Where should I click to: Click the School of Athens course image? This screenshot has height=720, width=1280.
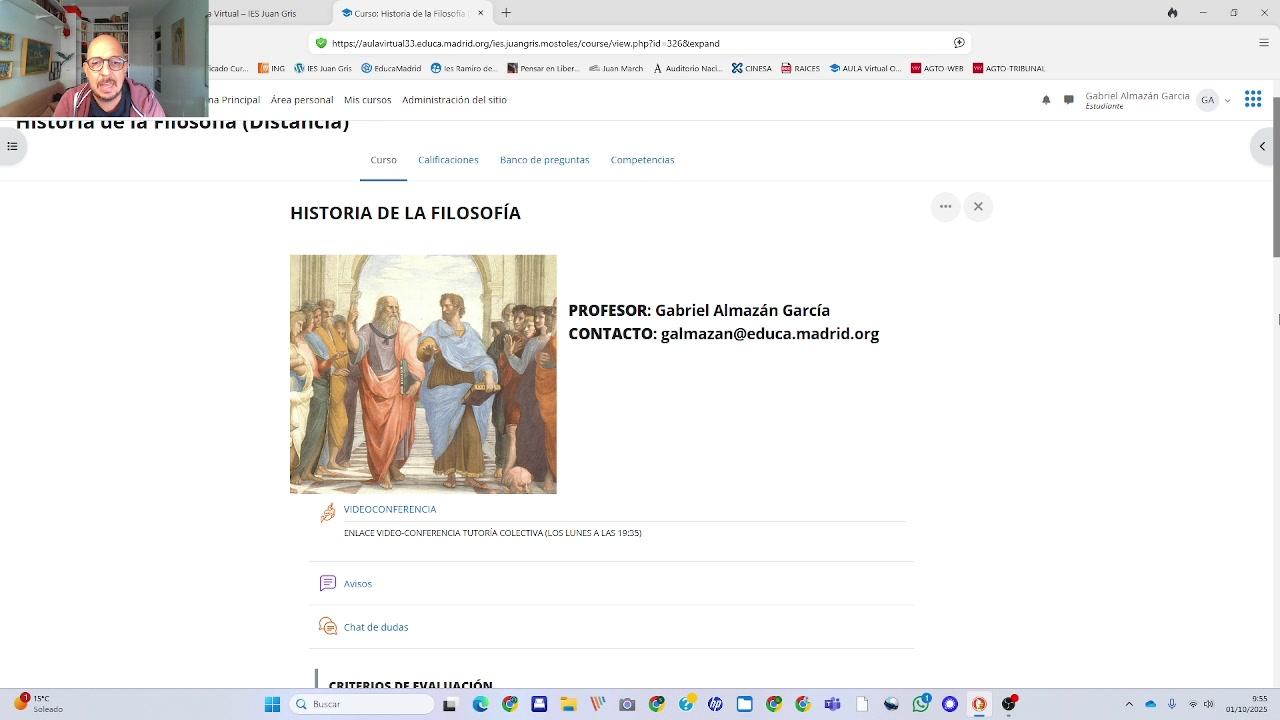coord(423,374)
